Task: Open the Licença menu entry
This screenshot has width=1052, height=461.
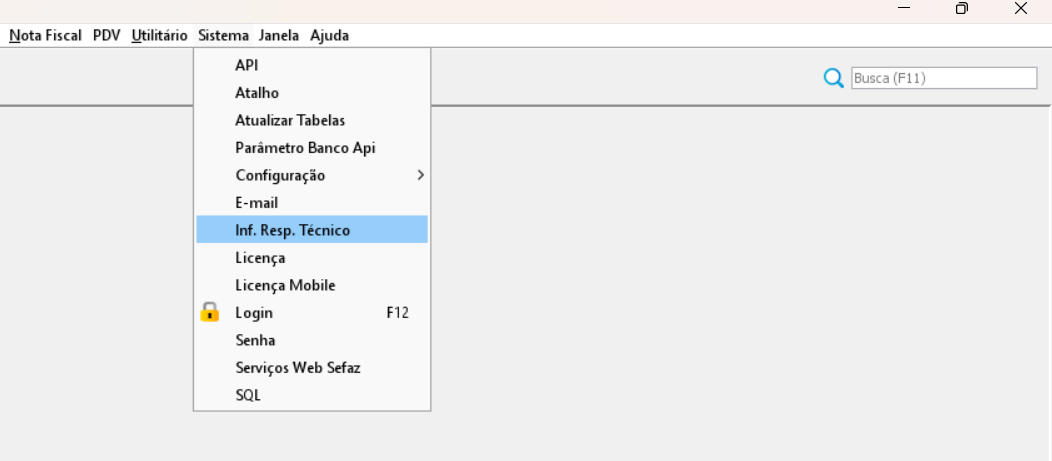Action: point(260,258)
